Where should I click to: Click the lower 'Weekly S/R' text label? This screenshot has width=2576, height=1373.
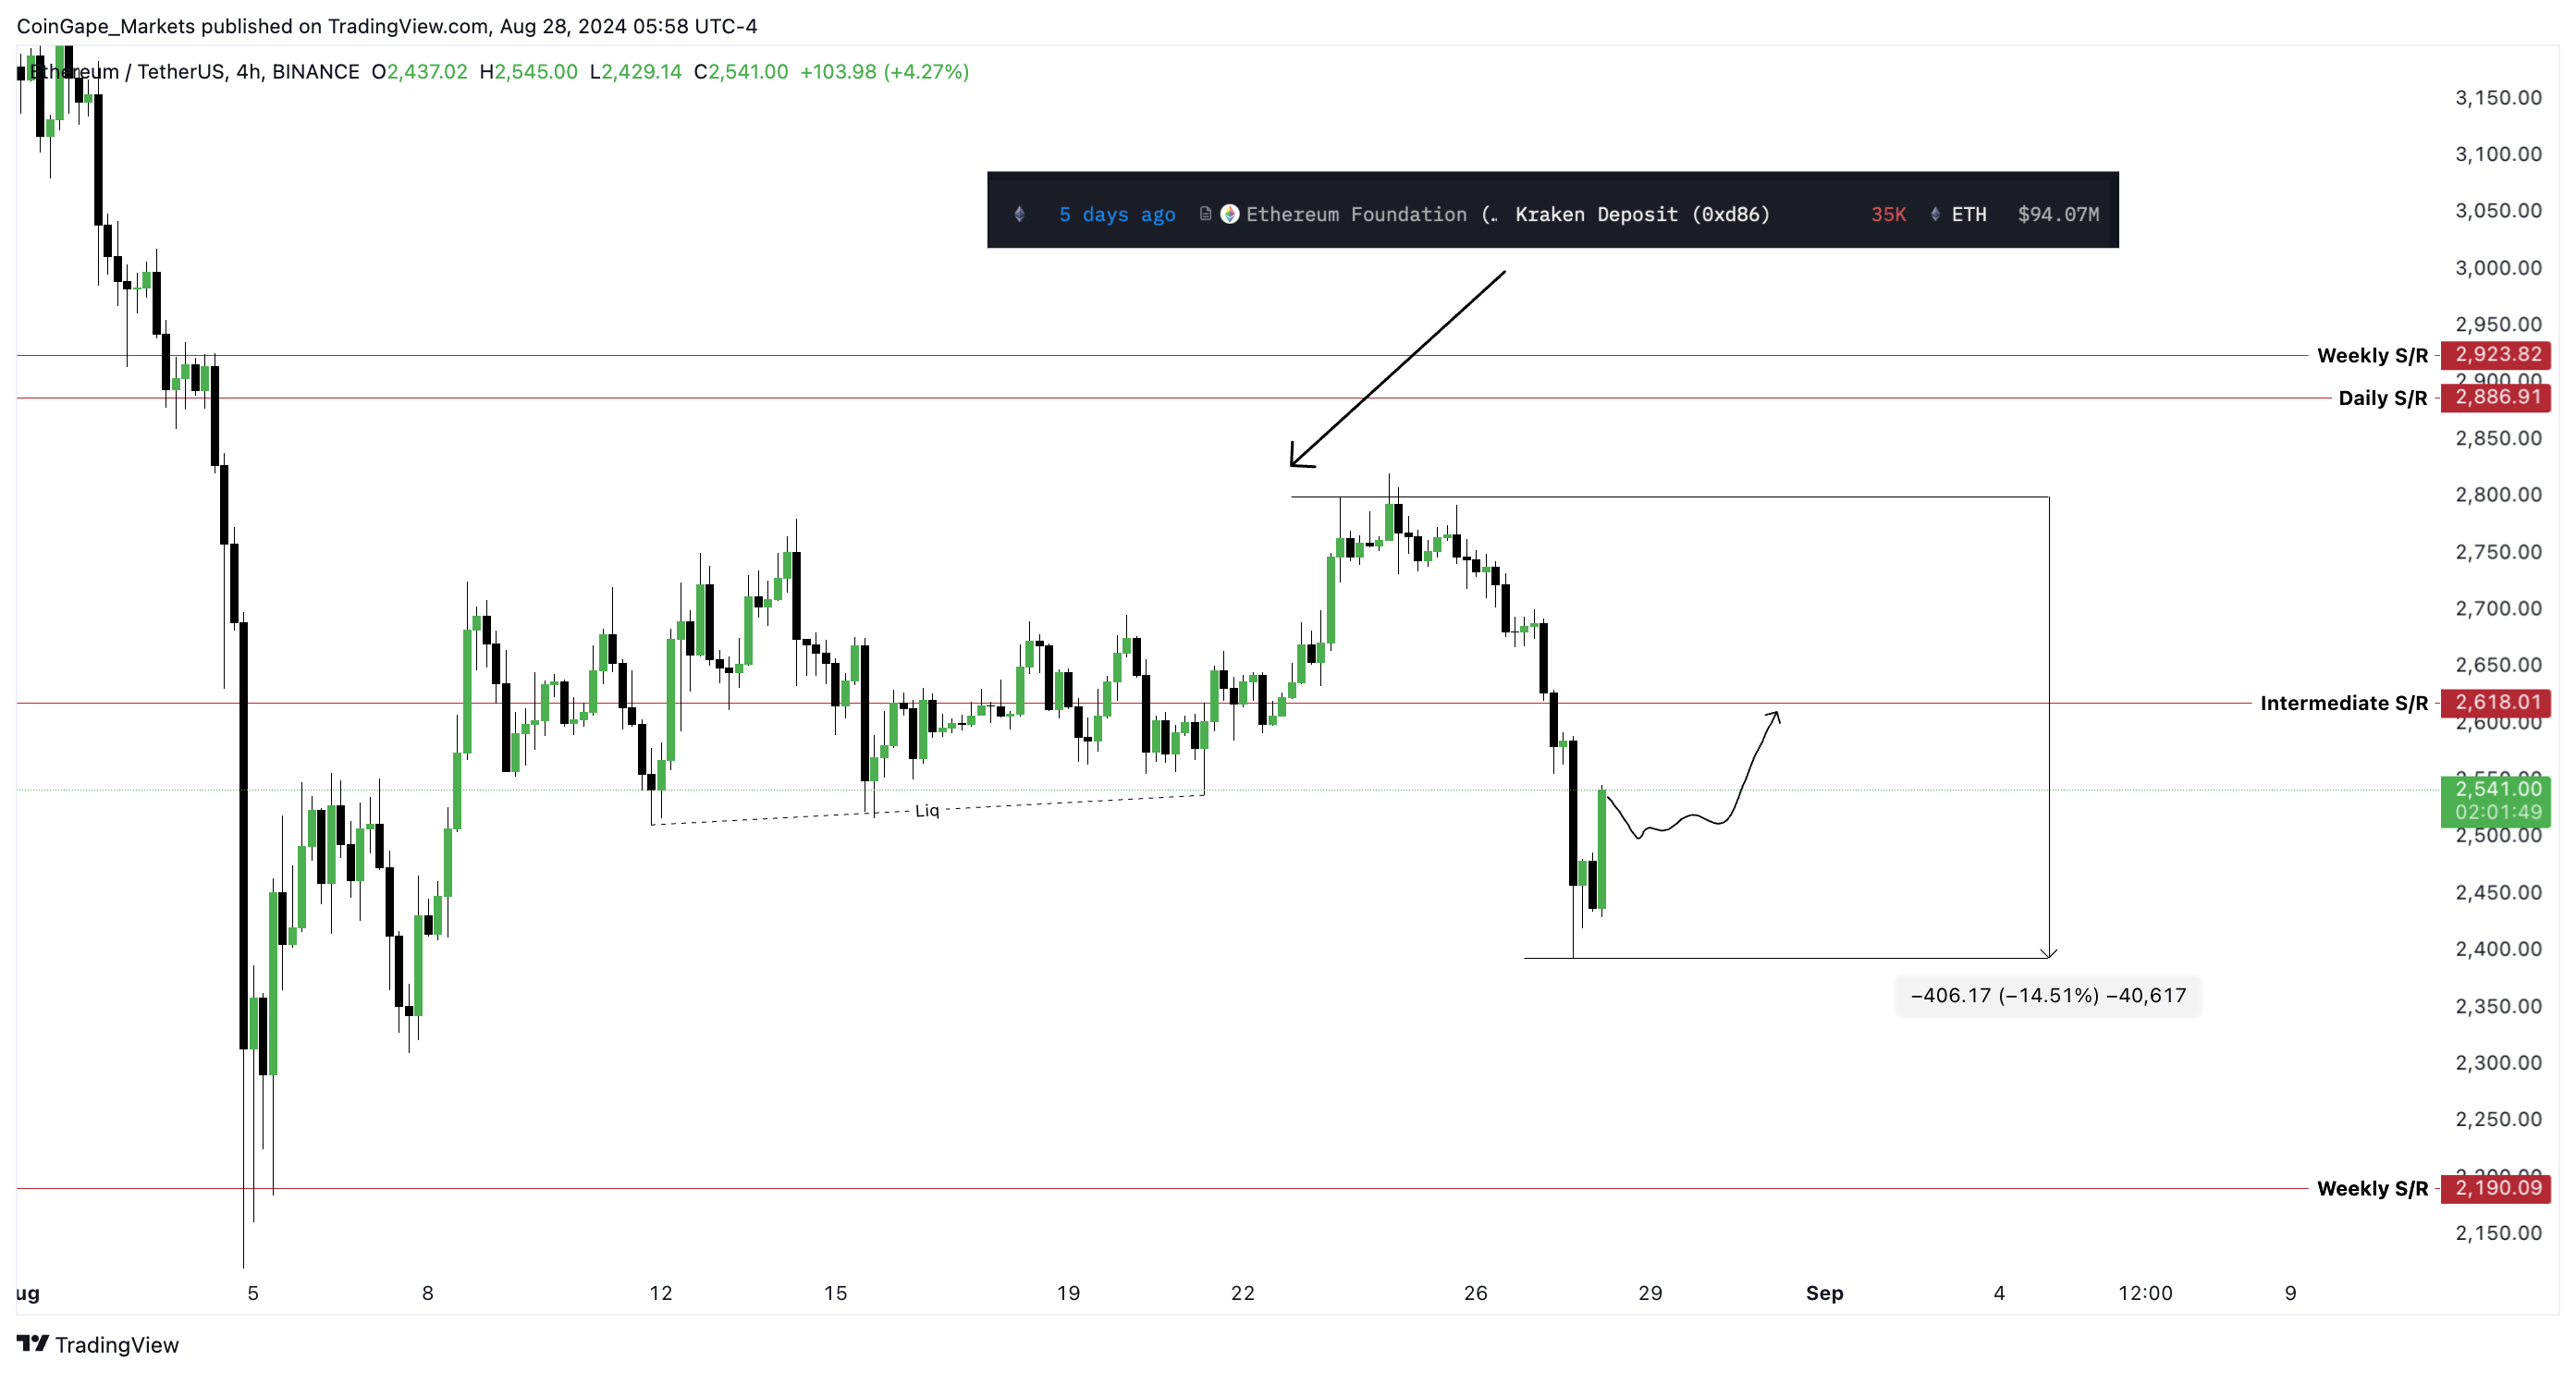pos(2372,1188)
